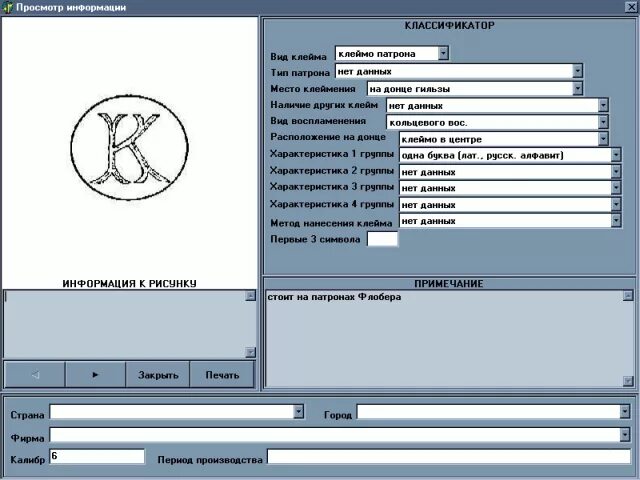This screenshot has width=640, height=480.
Task: Click into the Калибр field
Action: (97, 456)
